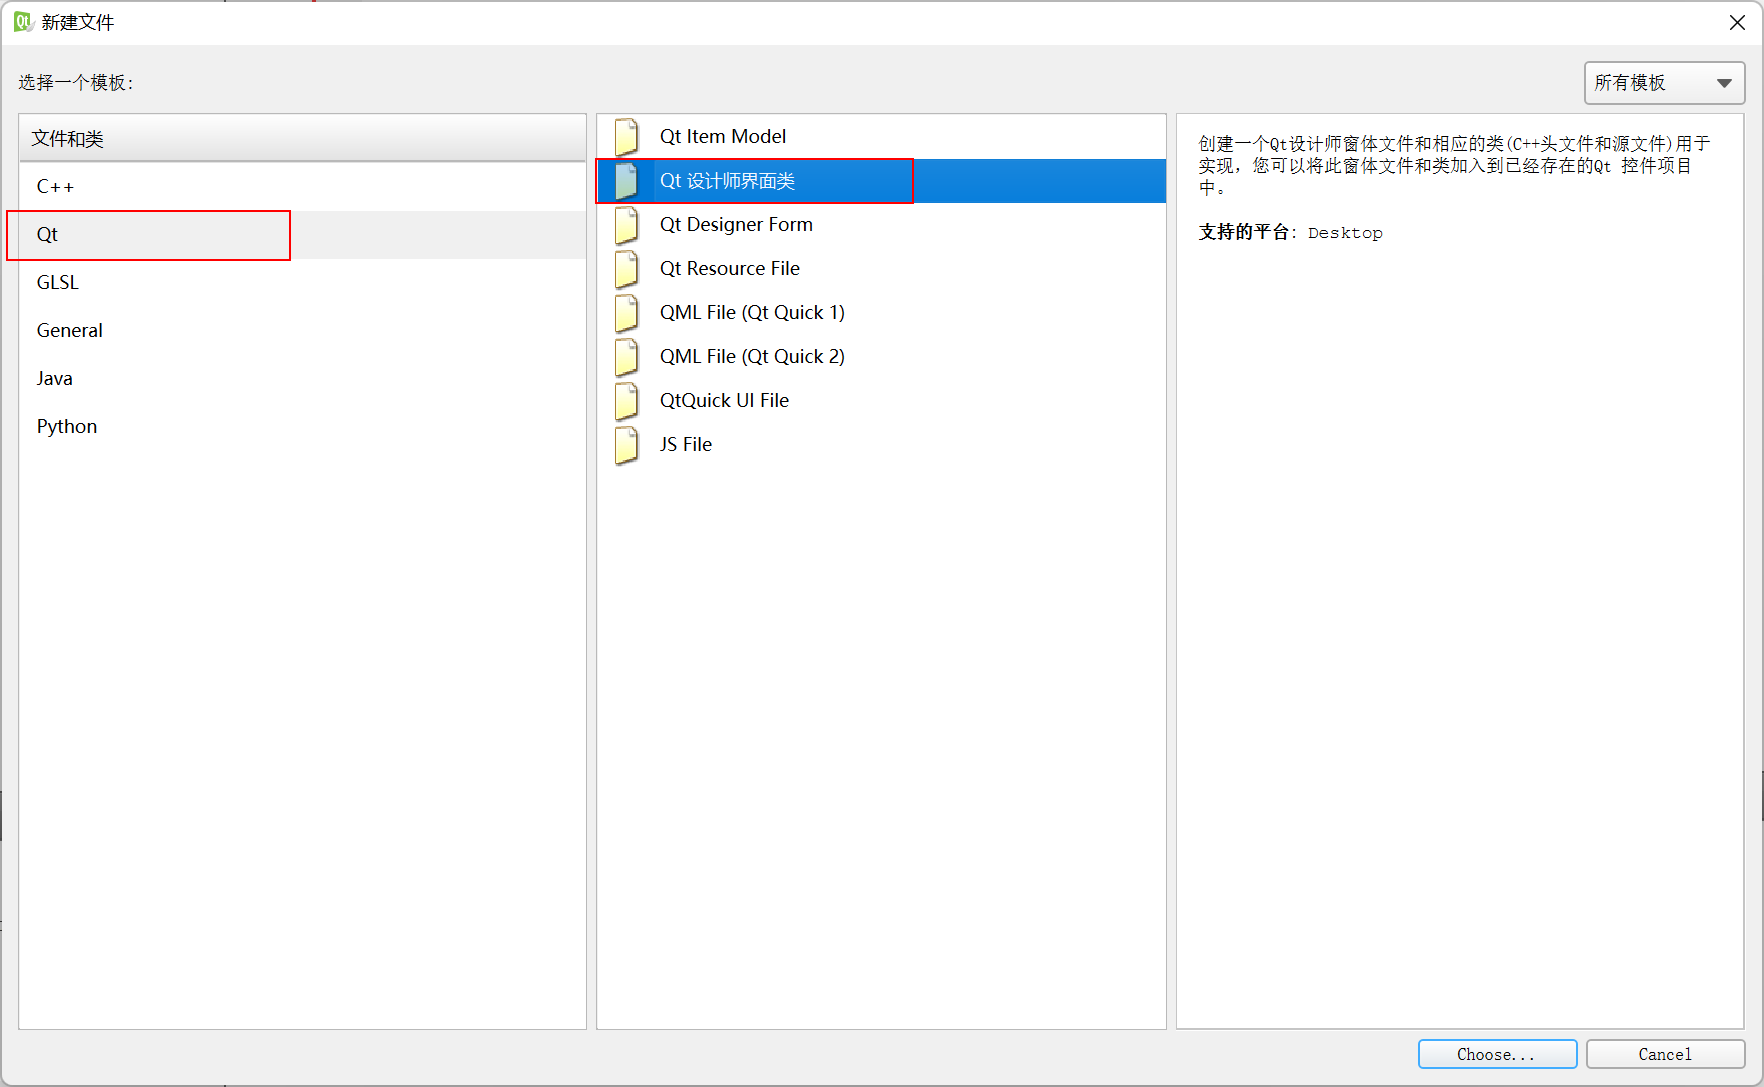Screen dimensions: 1764x1087
Task: Select the C++ category
Action: pos(302,187)
